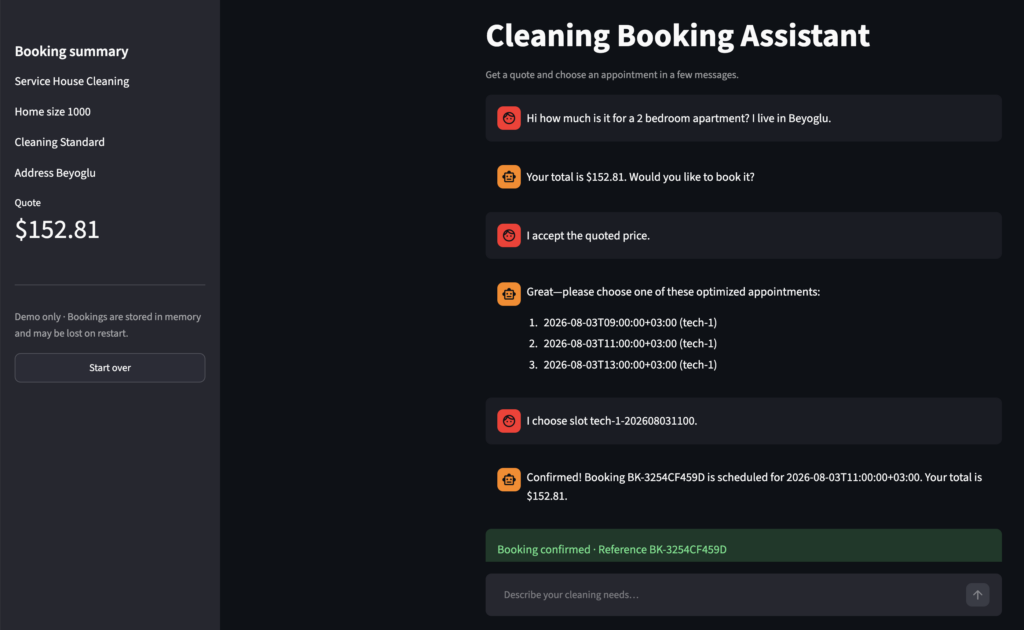The image size is (1024, 630).
Task: Click the send arrow icon in chat input
Action: coord(977,595)
